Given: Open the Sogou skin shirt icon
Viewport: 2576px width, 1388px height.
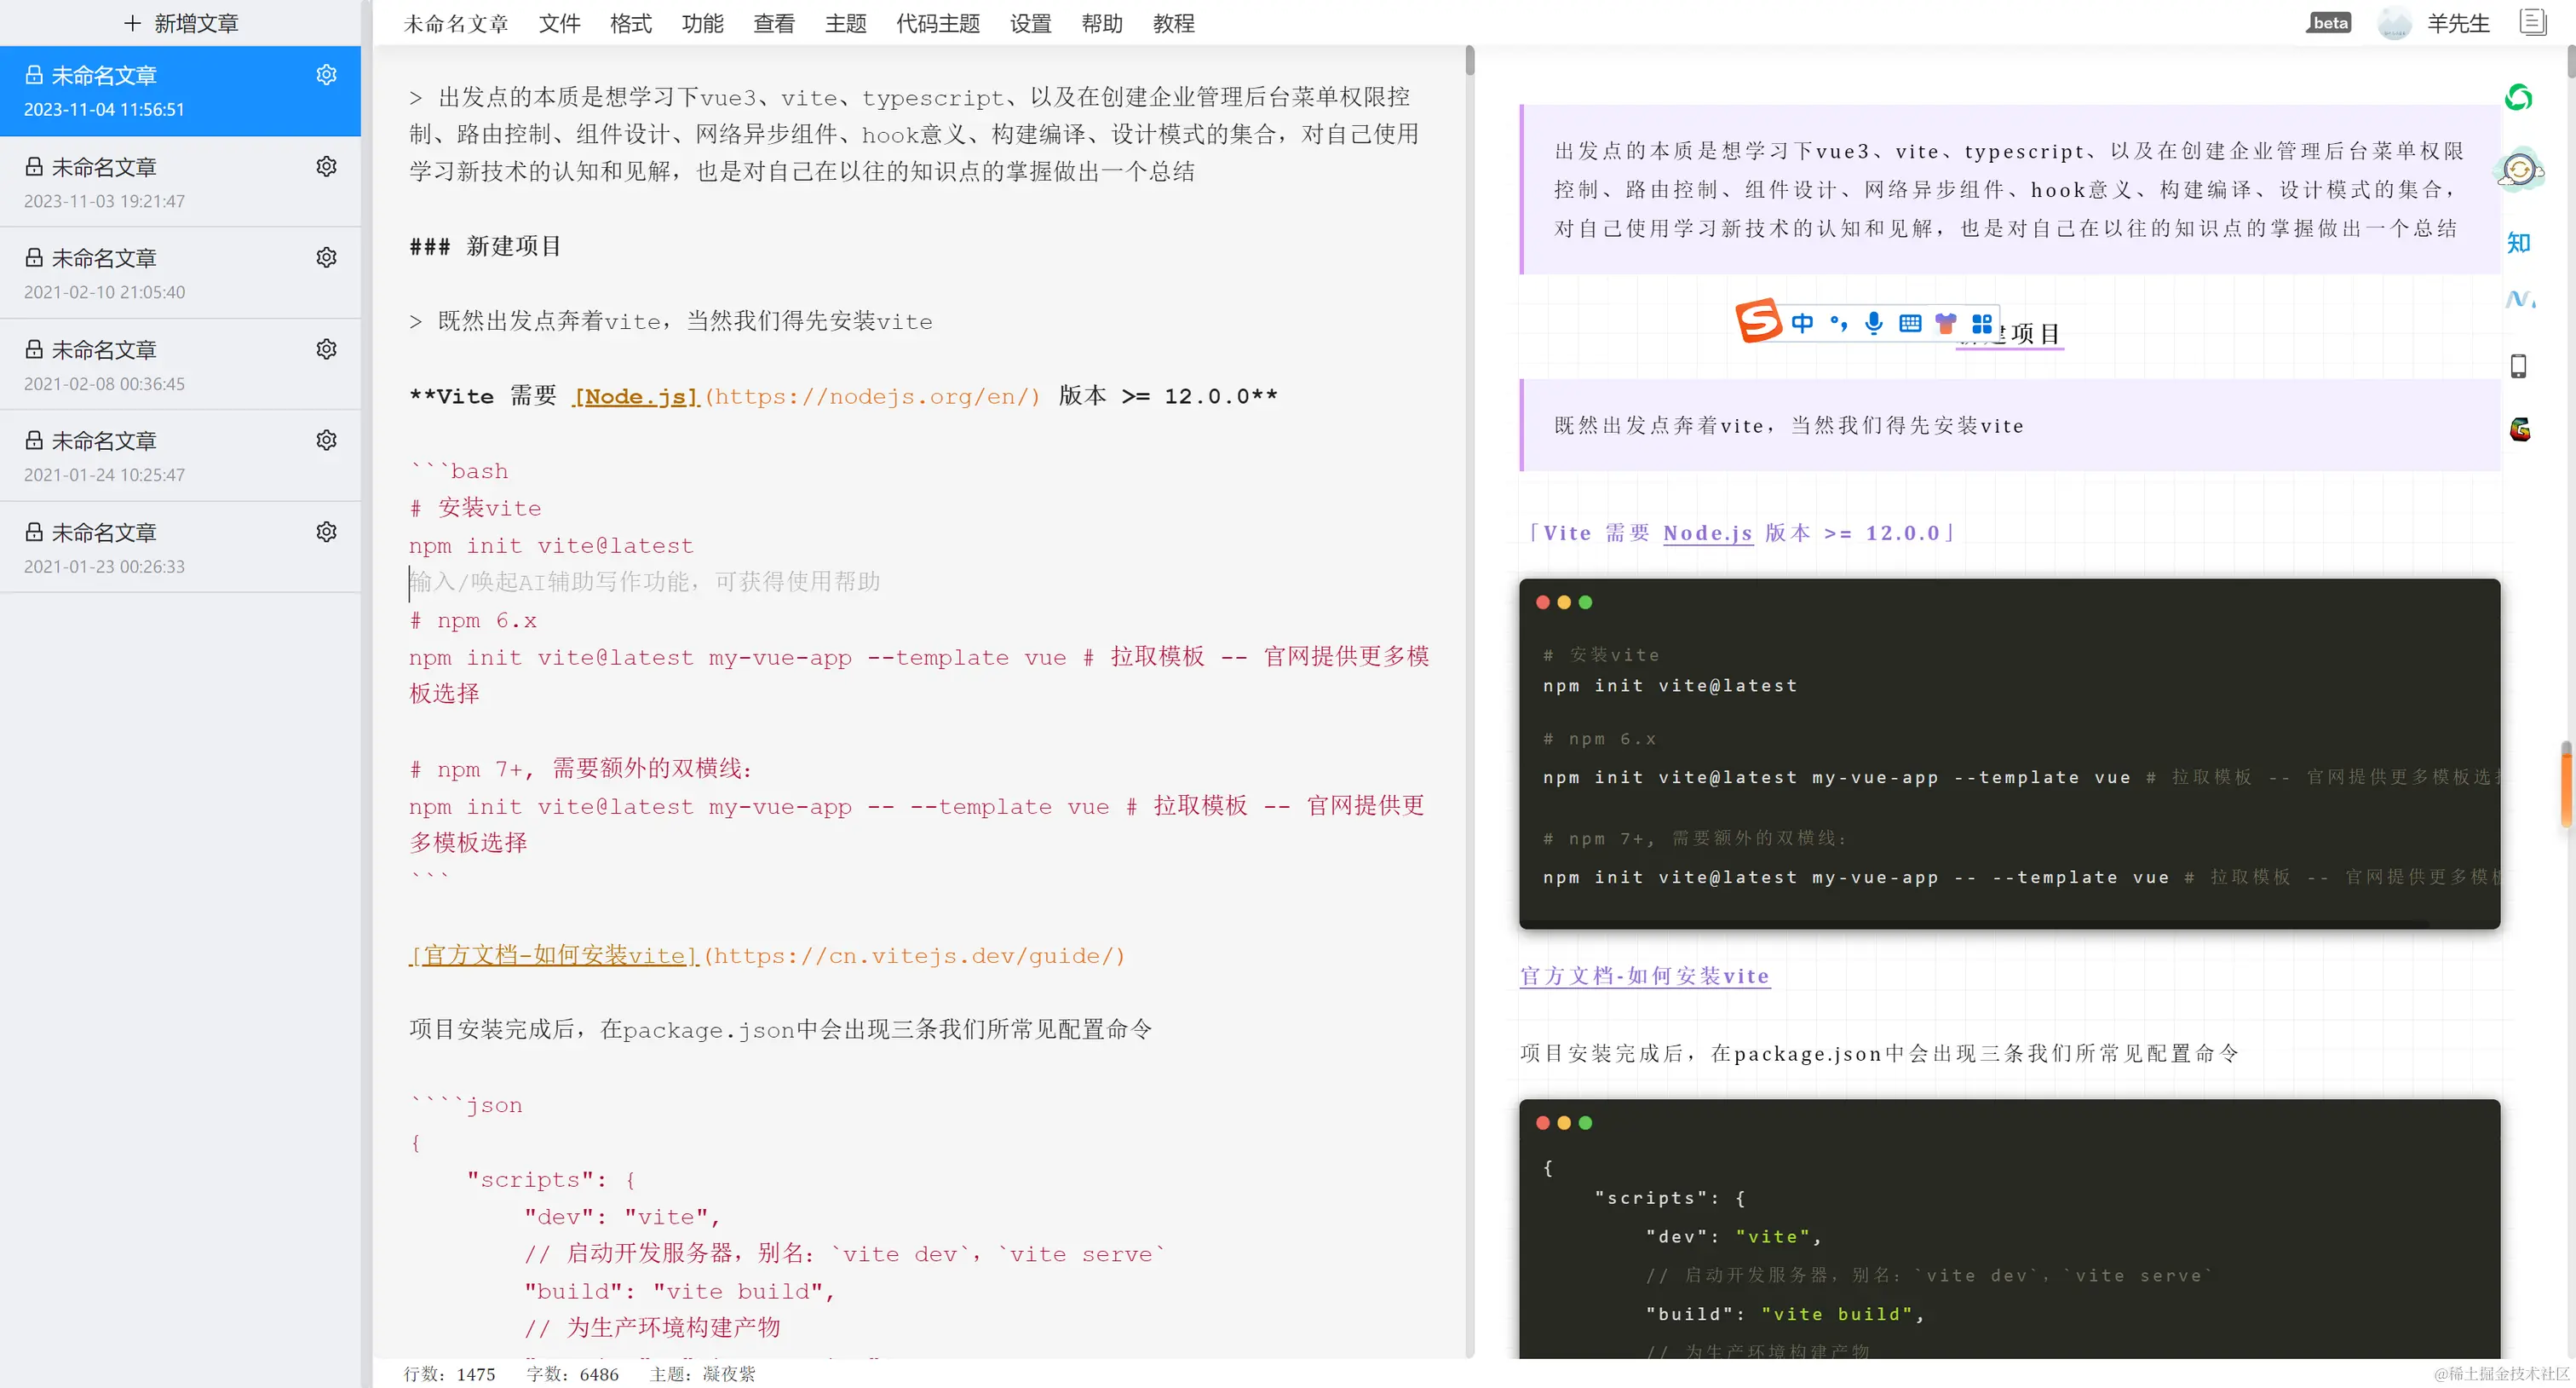Looking at the screenshot, I should pyautogui.click(x=1945, y=323).
